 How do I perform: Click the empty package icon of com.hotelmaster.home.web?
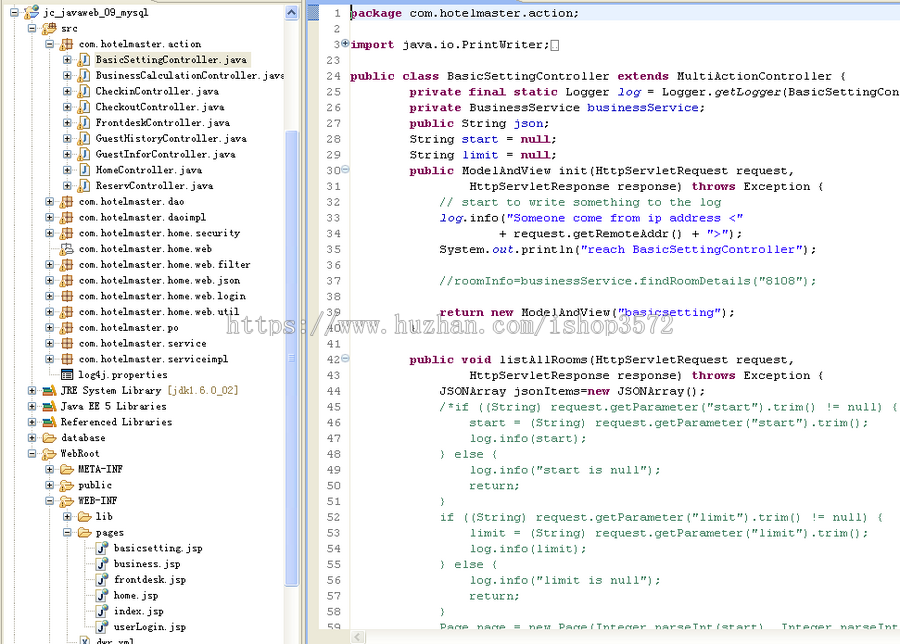(x=67, y=249)
